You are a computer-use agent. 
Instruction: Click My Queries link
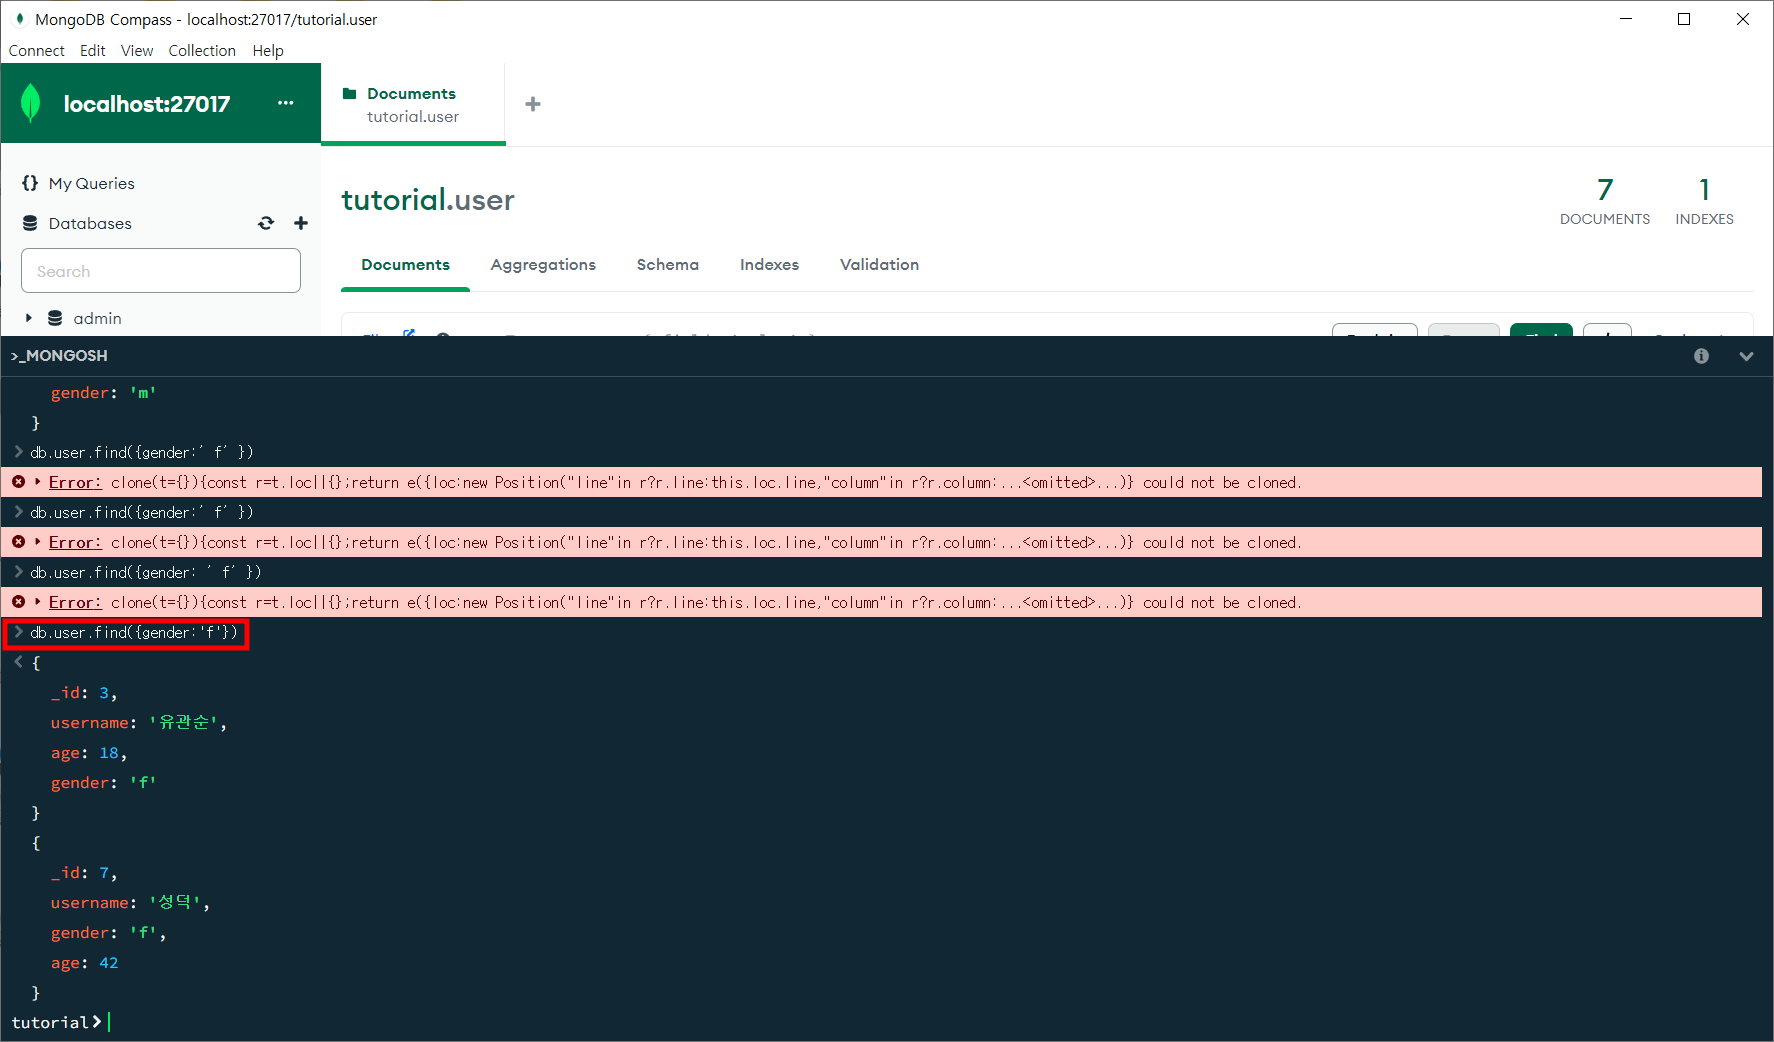coord(91,183)
